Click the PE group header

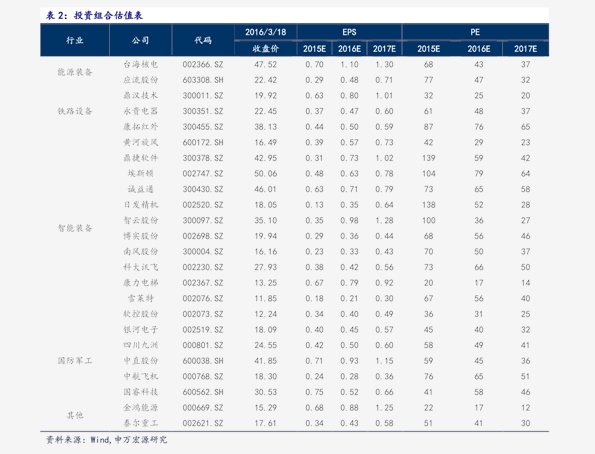(x=475, y=32)
